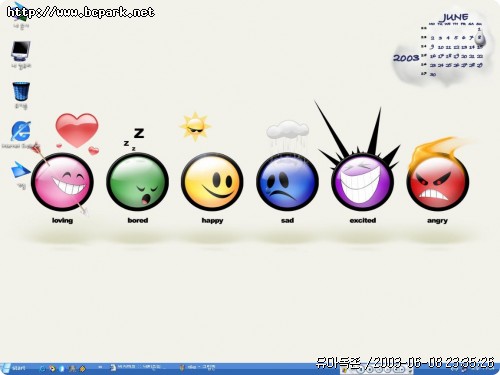Open the blue open-folder desktop icon

tap(21, 170)
